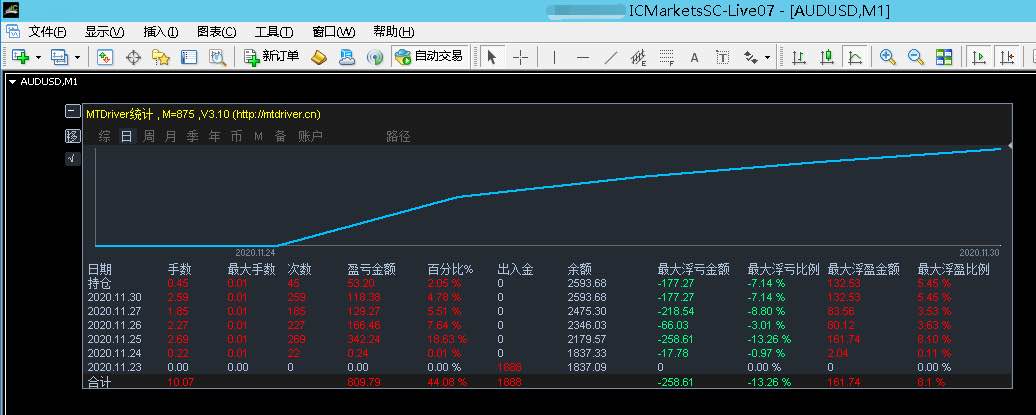Screen dimensions: 1036x415
Task: Open the arrows objects dropdown arrow
Action: click(767, 57)
